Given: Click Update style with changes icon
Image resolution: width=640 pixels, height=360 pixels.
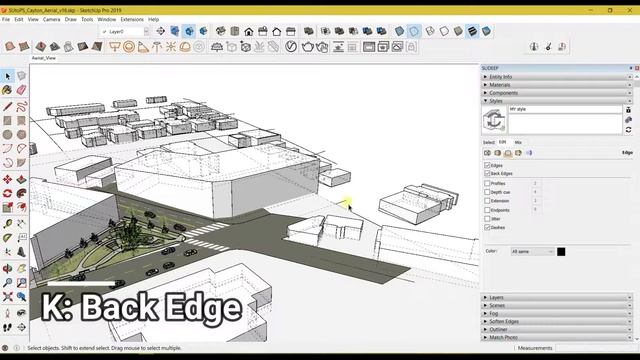Looking at the screenshot, I should (x=629, y=130).
